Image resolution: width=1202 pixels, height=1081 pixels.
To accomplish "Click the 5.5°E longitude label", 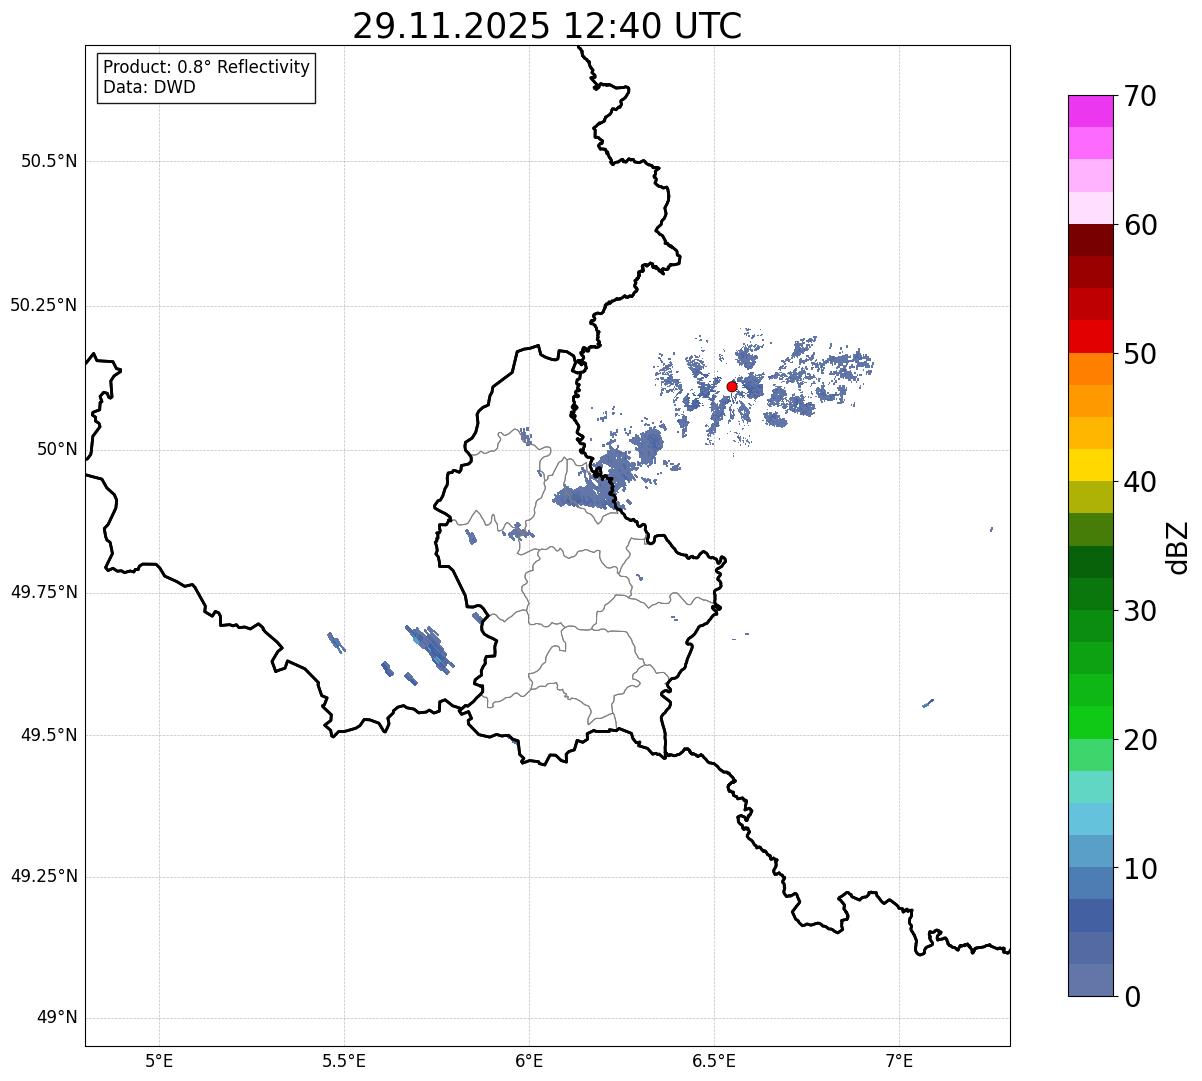I will pyautogui.click(x=344, y=1061).
